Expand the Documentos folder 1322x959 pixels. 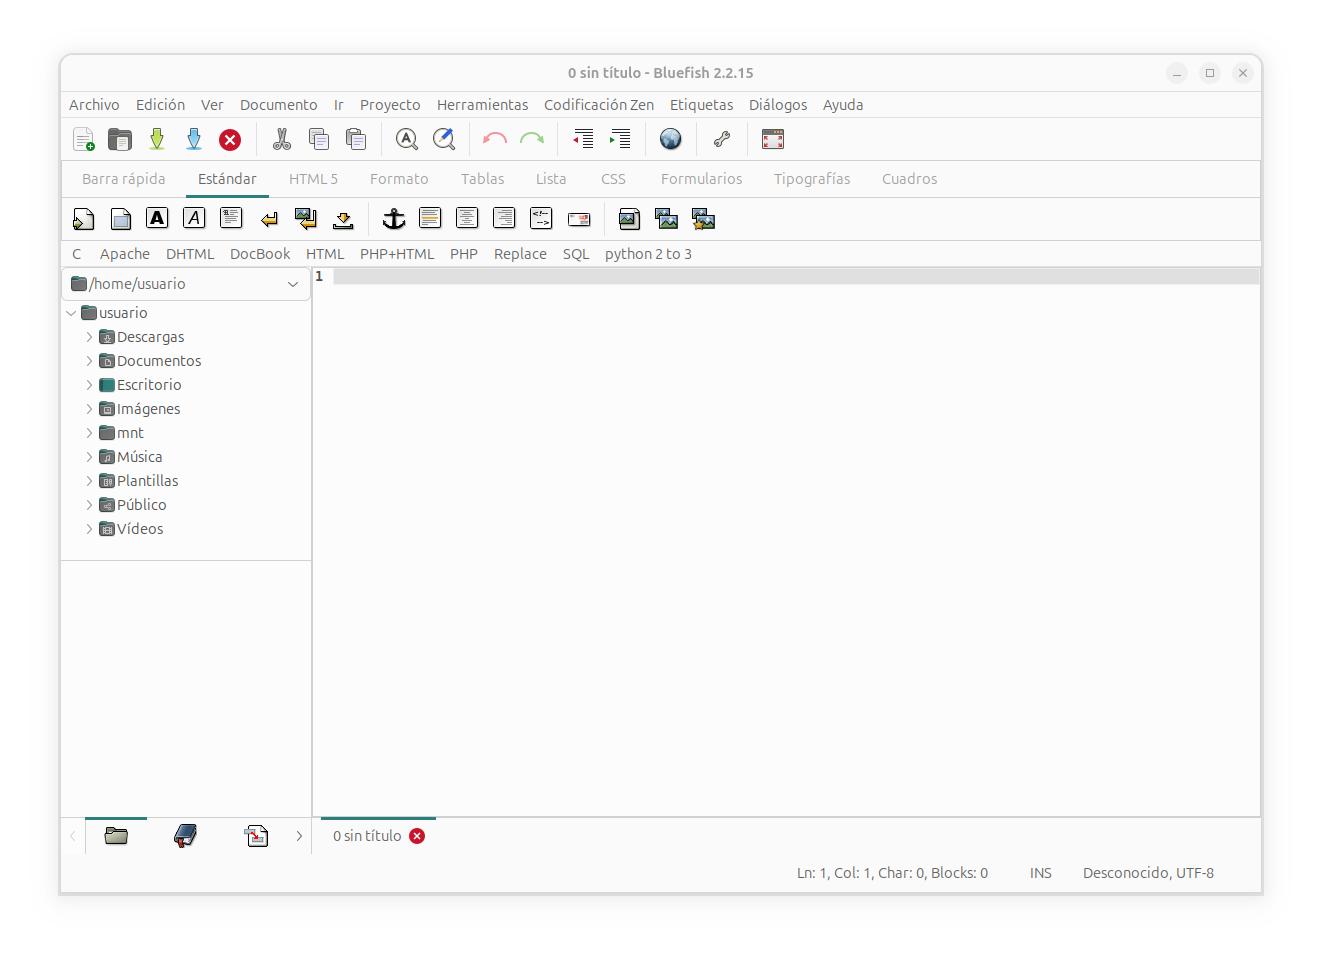[89, 361]
